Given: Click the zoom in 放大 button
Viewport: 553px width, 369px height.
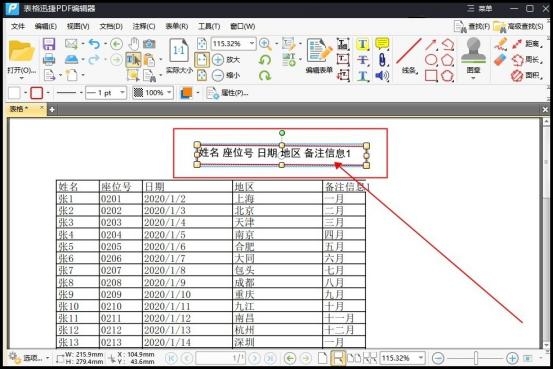Looking at the screenshot, I should pyautogui.click(x=226, y=60).
